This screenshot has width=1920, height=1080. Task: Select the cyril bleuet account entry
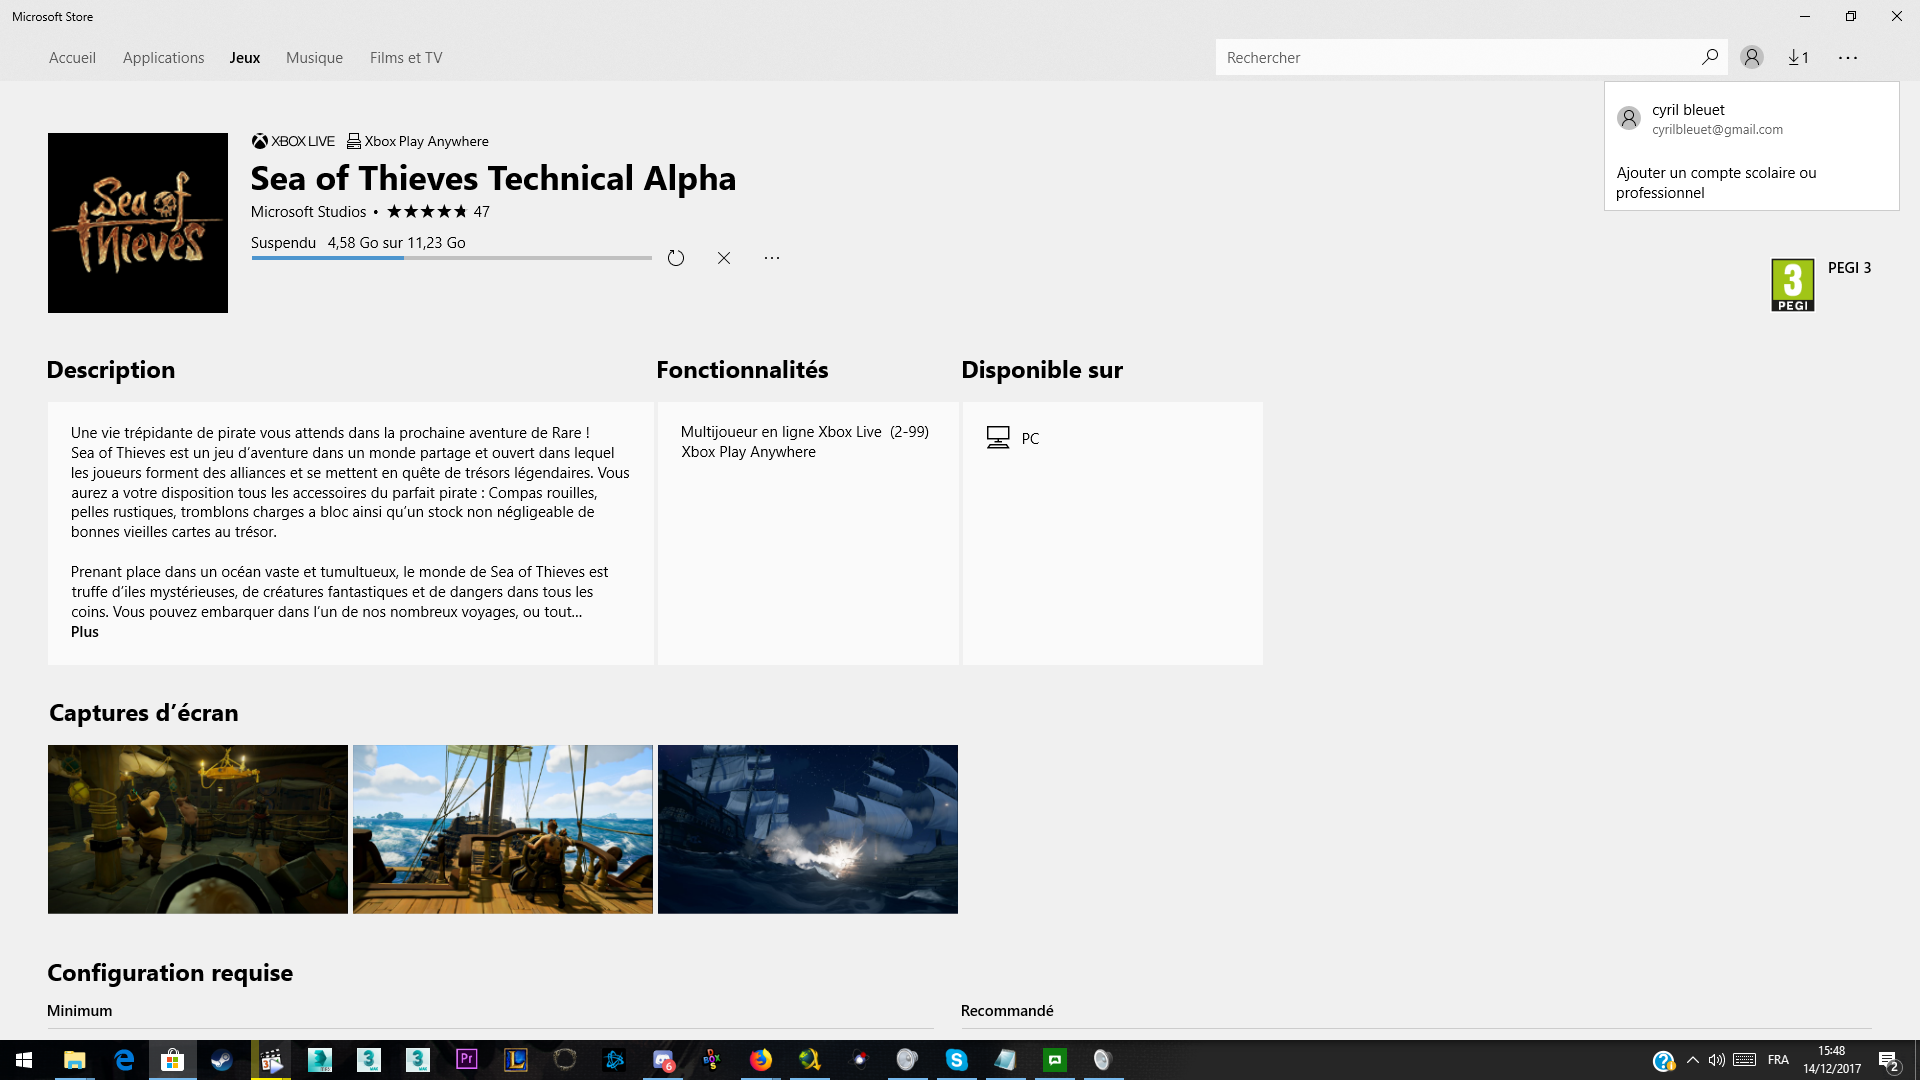pyautogui.click(x=1751, y=119)
